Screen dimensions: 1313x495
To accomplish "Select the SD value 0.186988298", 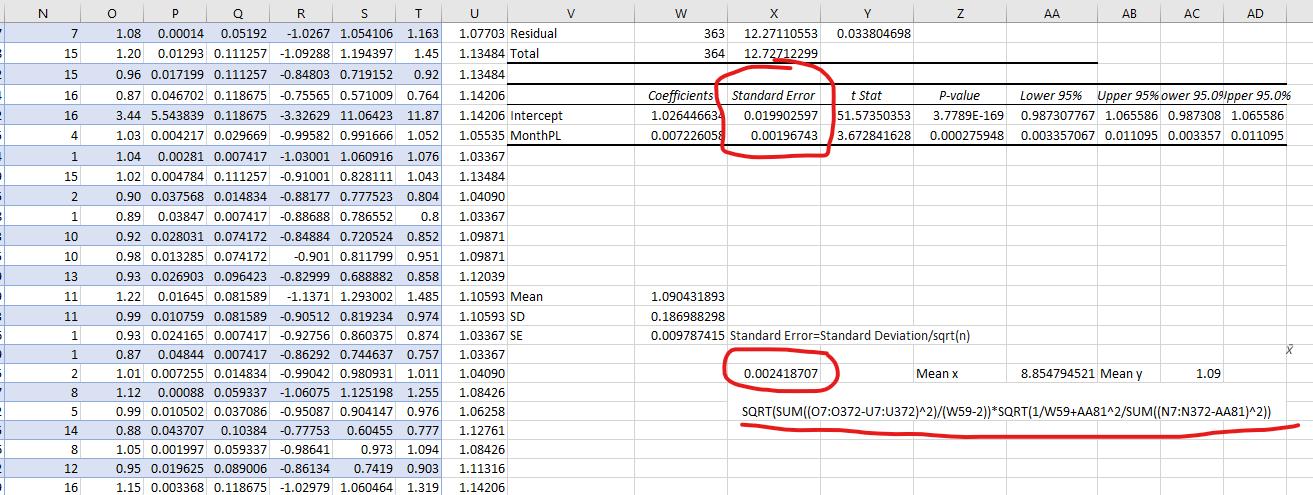I will click(680, 316).
